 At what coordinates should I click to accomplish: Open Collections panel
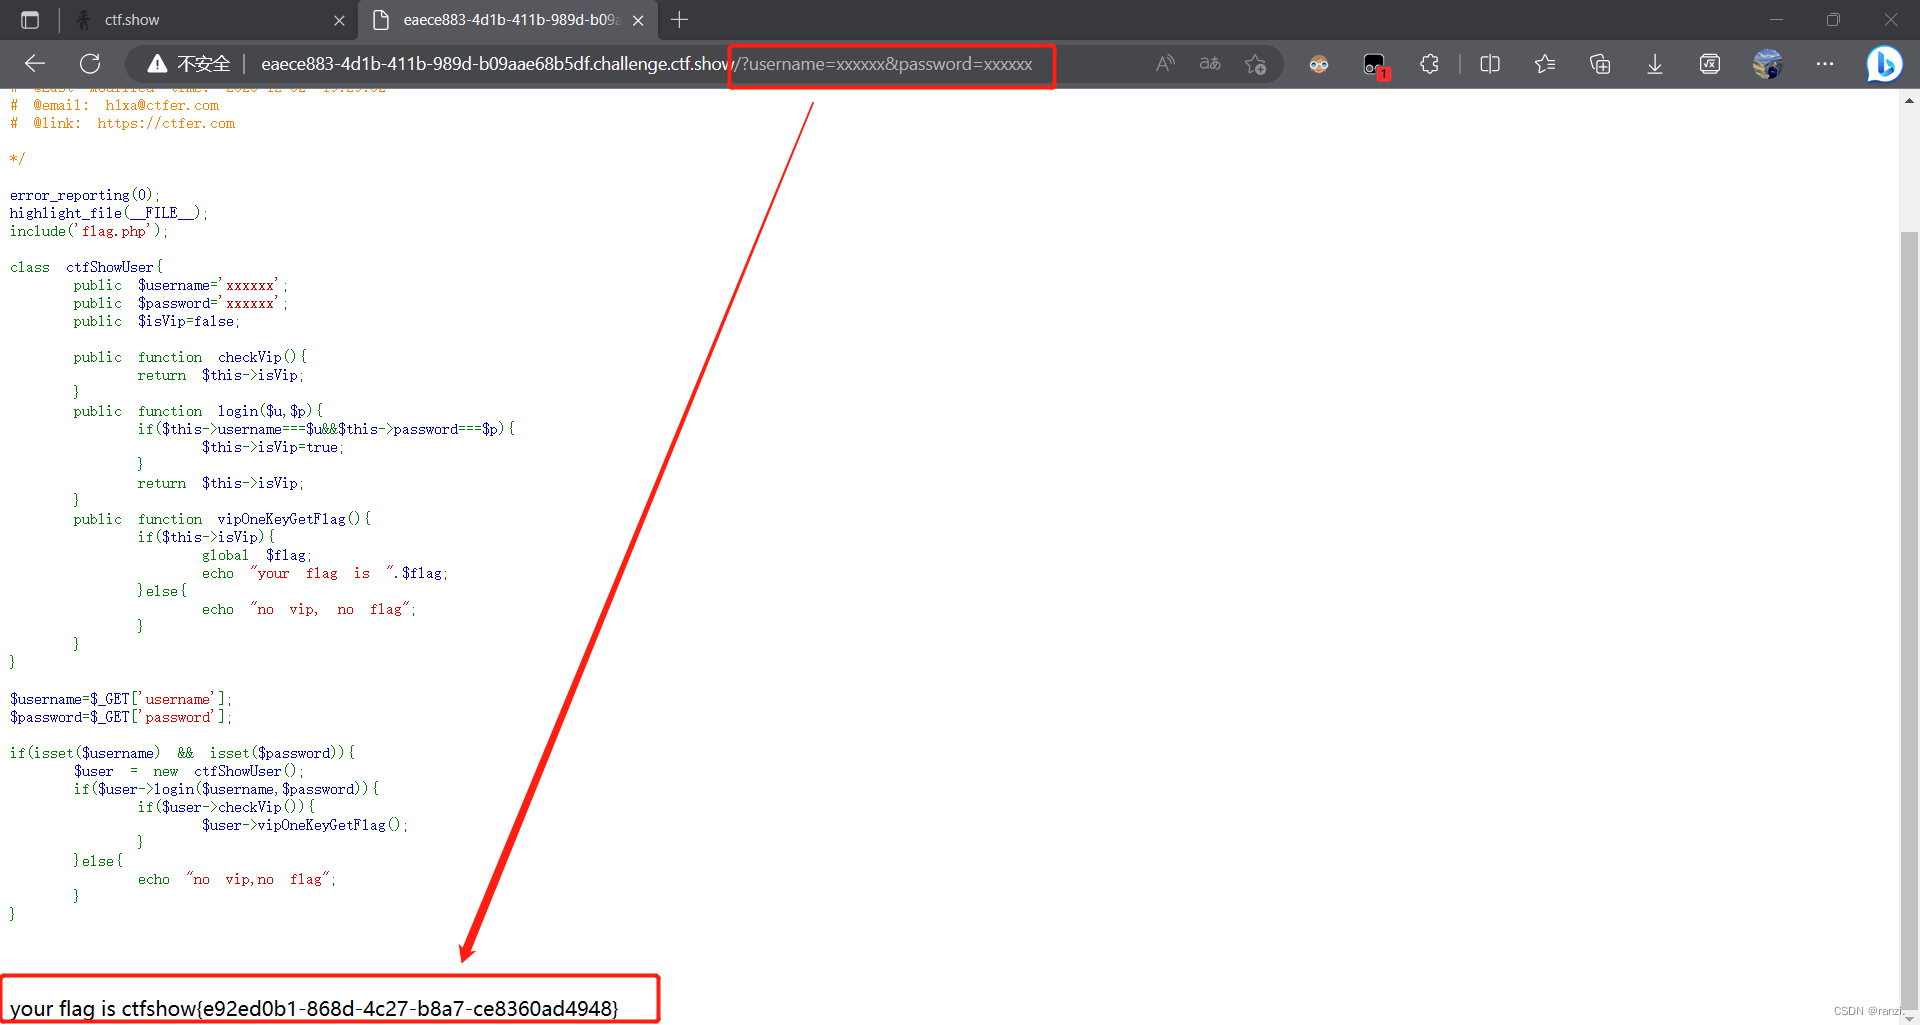point(1600,64)
